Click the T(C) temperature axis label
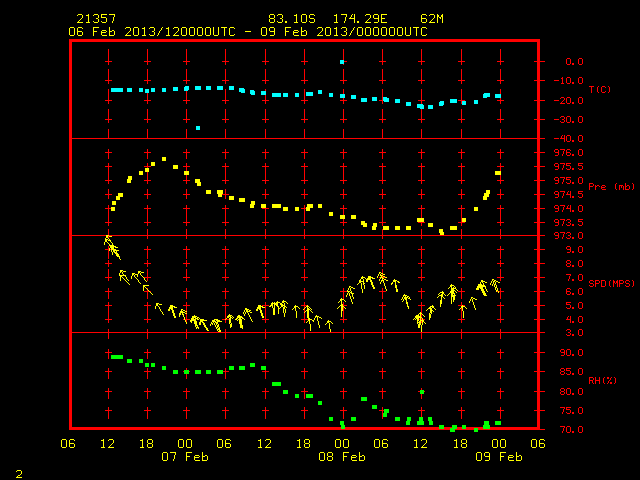 coord(600,89)
